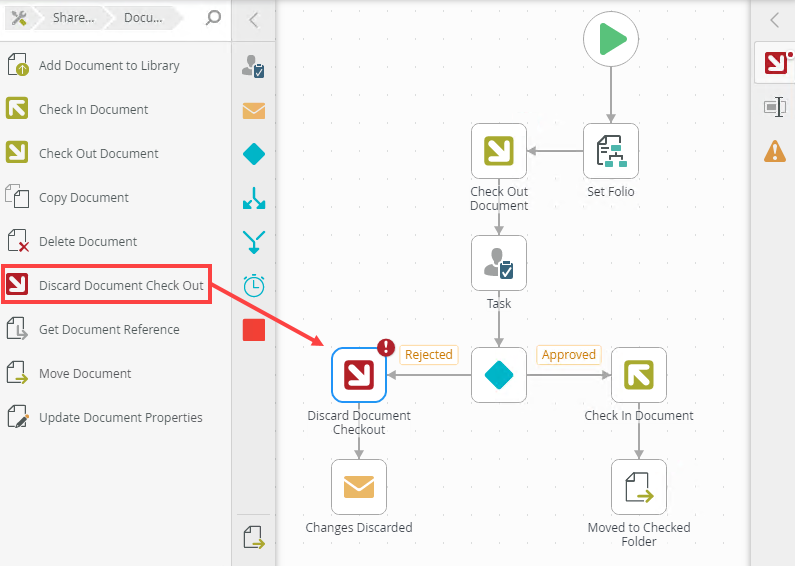Select the Changes Discarded email step

coord(359,487)
